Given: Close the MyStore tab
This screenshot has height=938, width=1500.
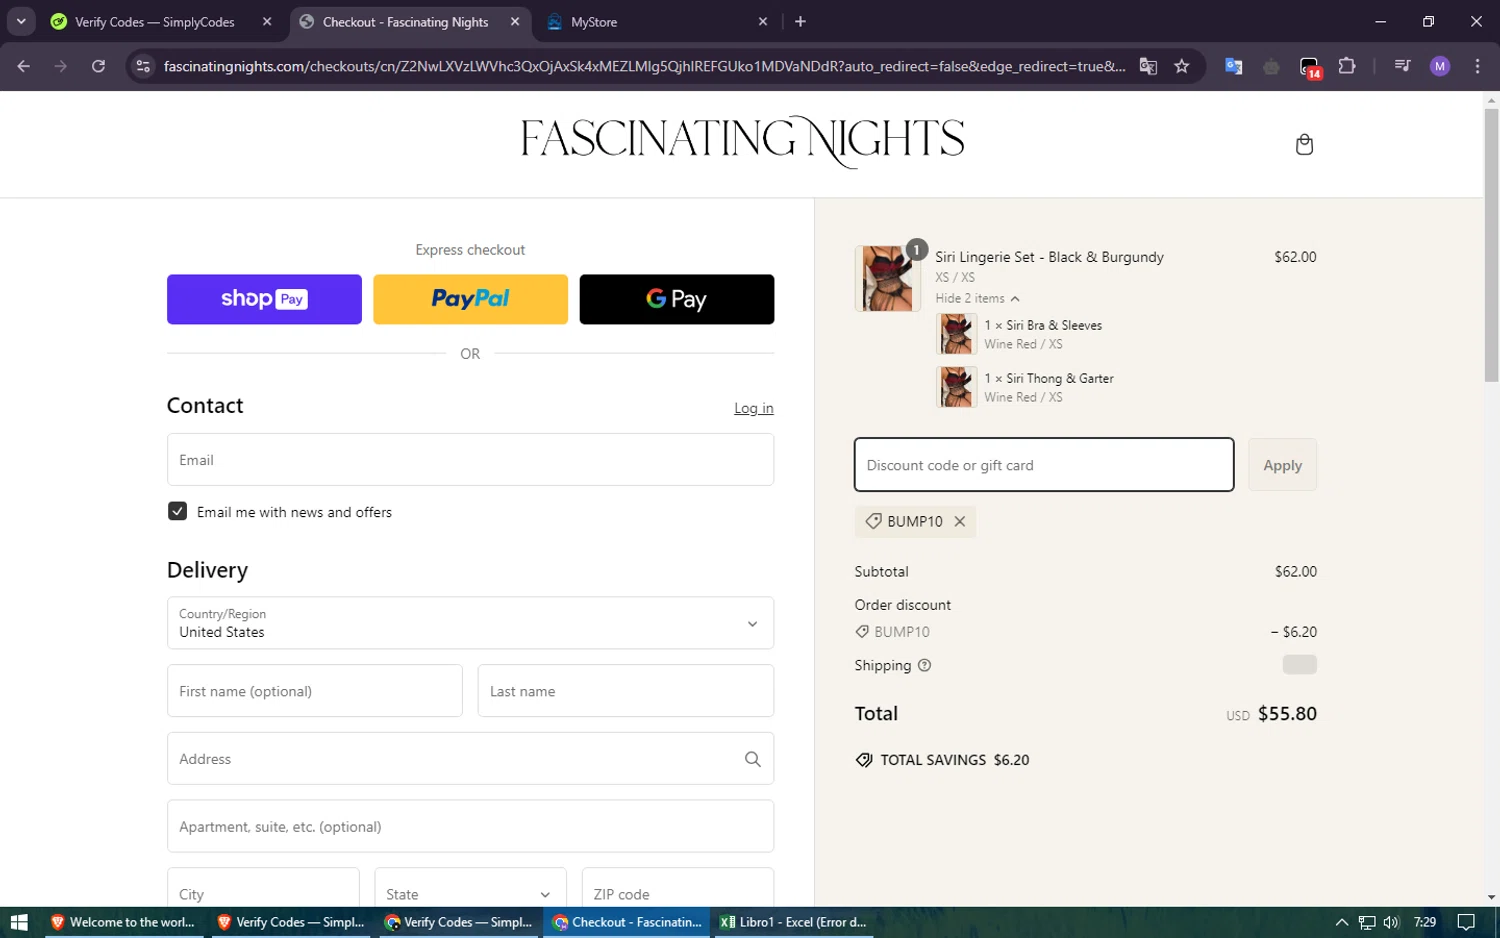Looking at the screenshot, I should (763, 21).
